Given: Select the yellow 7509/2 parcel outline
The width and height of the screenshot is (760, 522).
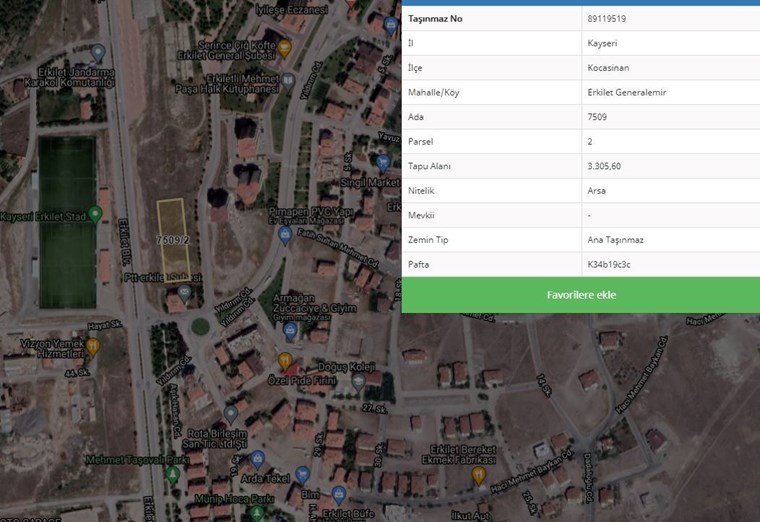Looking at the screenshot, I should click(x=173, y=239).
